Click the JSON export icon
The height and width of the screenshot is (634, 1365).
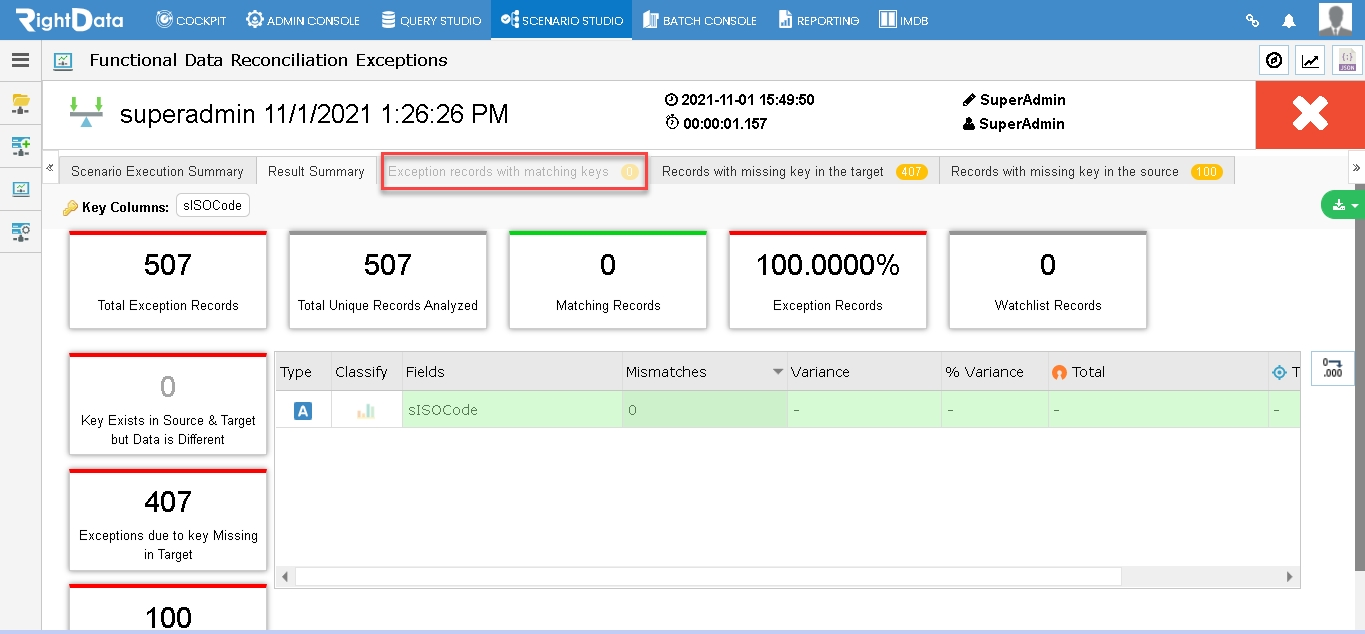1347,61
